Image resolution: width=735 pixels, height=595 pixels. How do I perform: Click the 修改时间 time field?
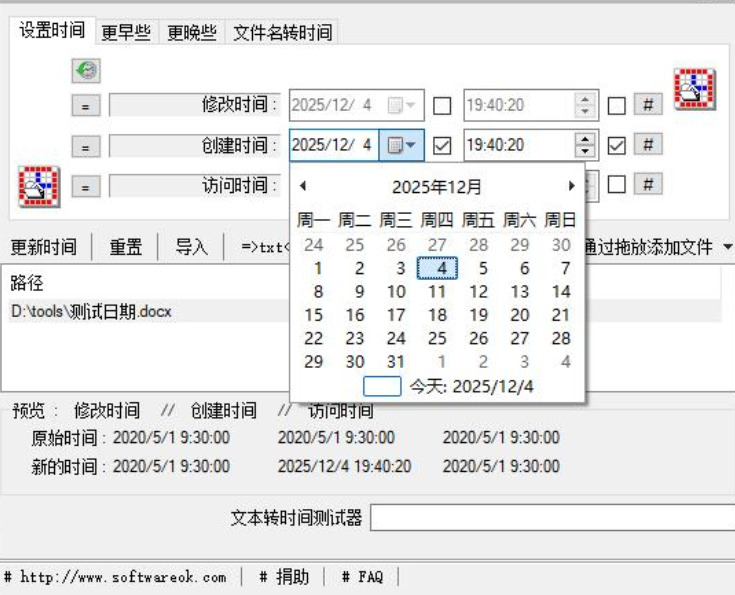(x=519, y=105)
